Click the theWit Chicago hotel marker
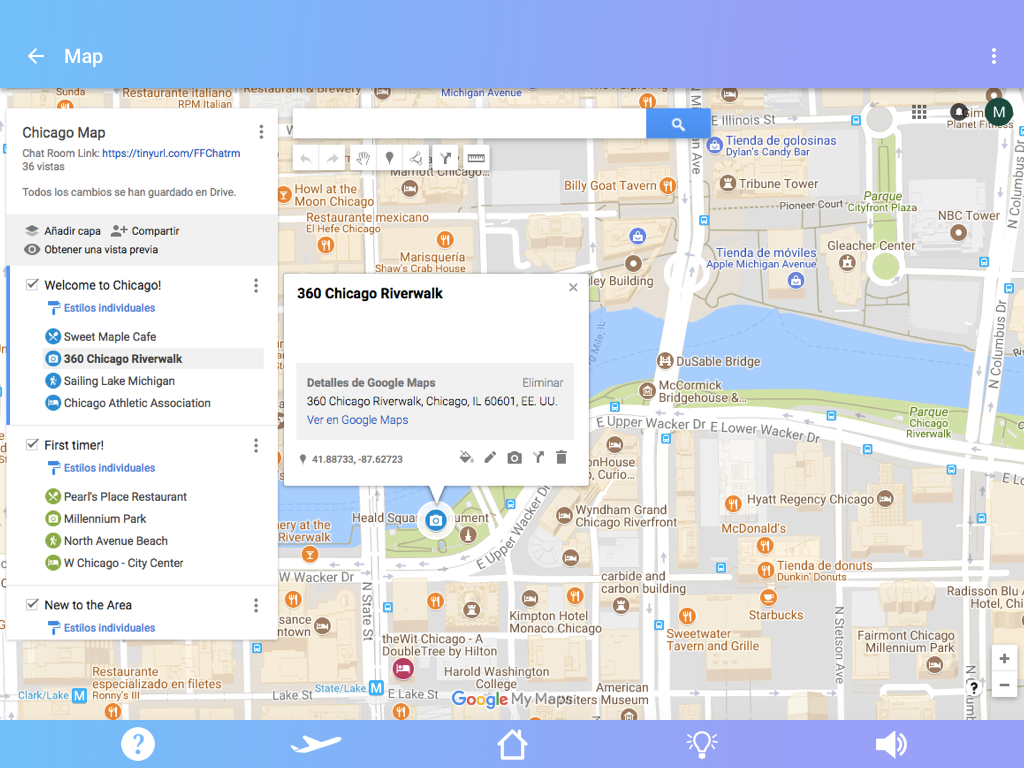The image size is (1024, 768). pyautogui.click(x=403, y=669)
